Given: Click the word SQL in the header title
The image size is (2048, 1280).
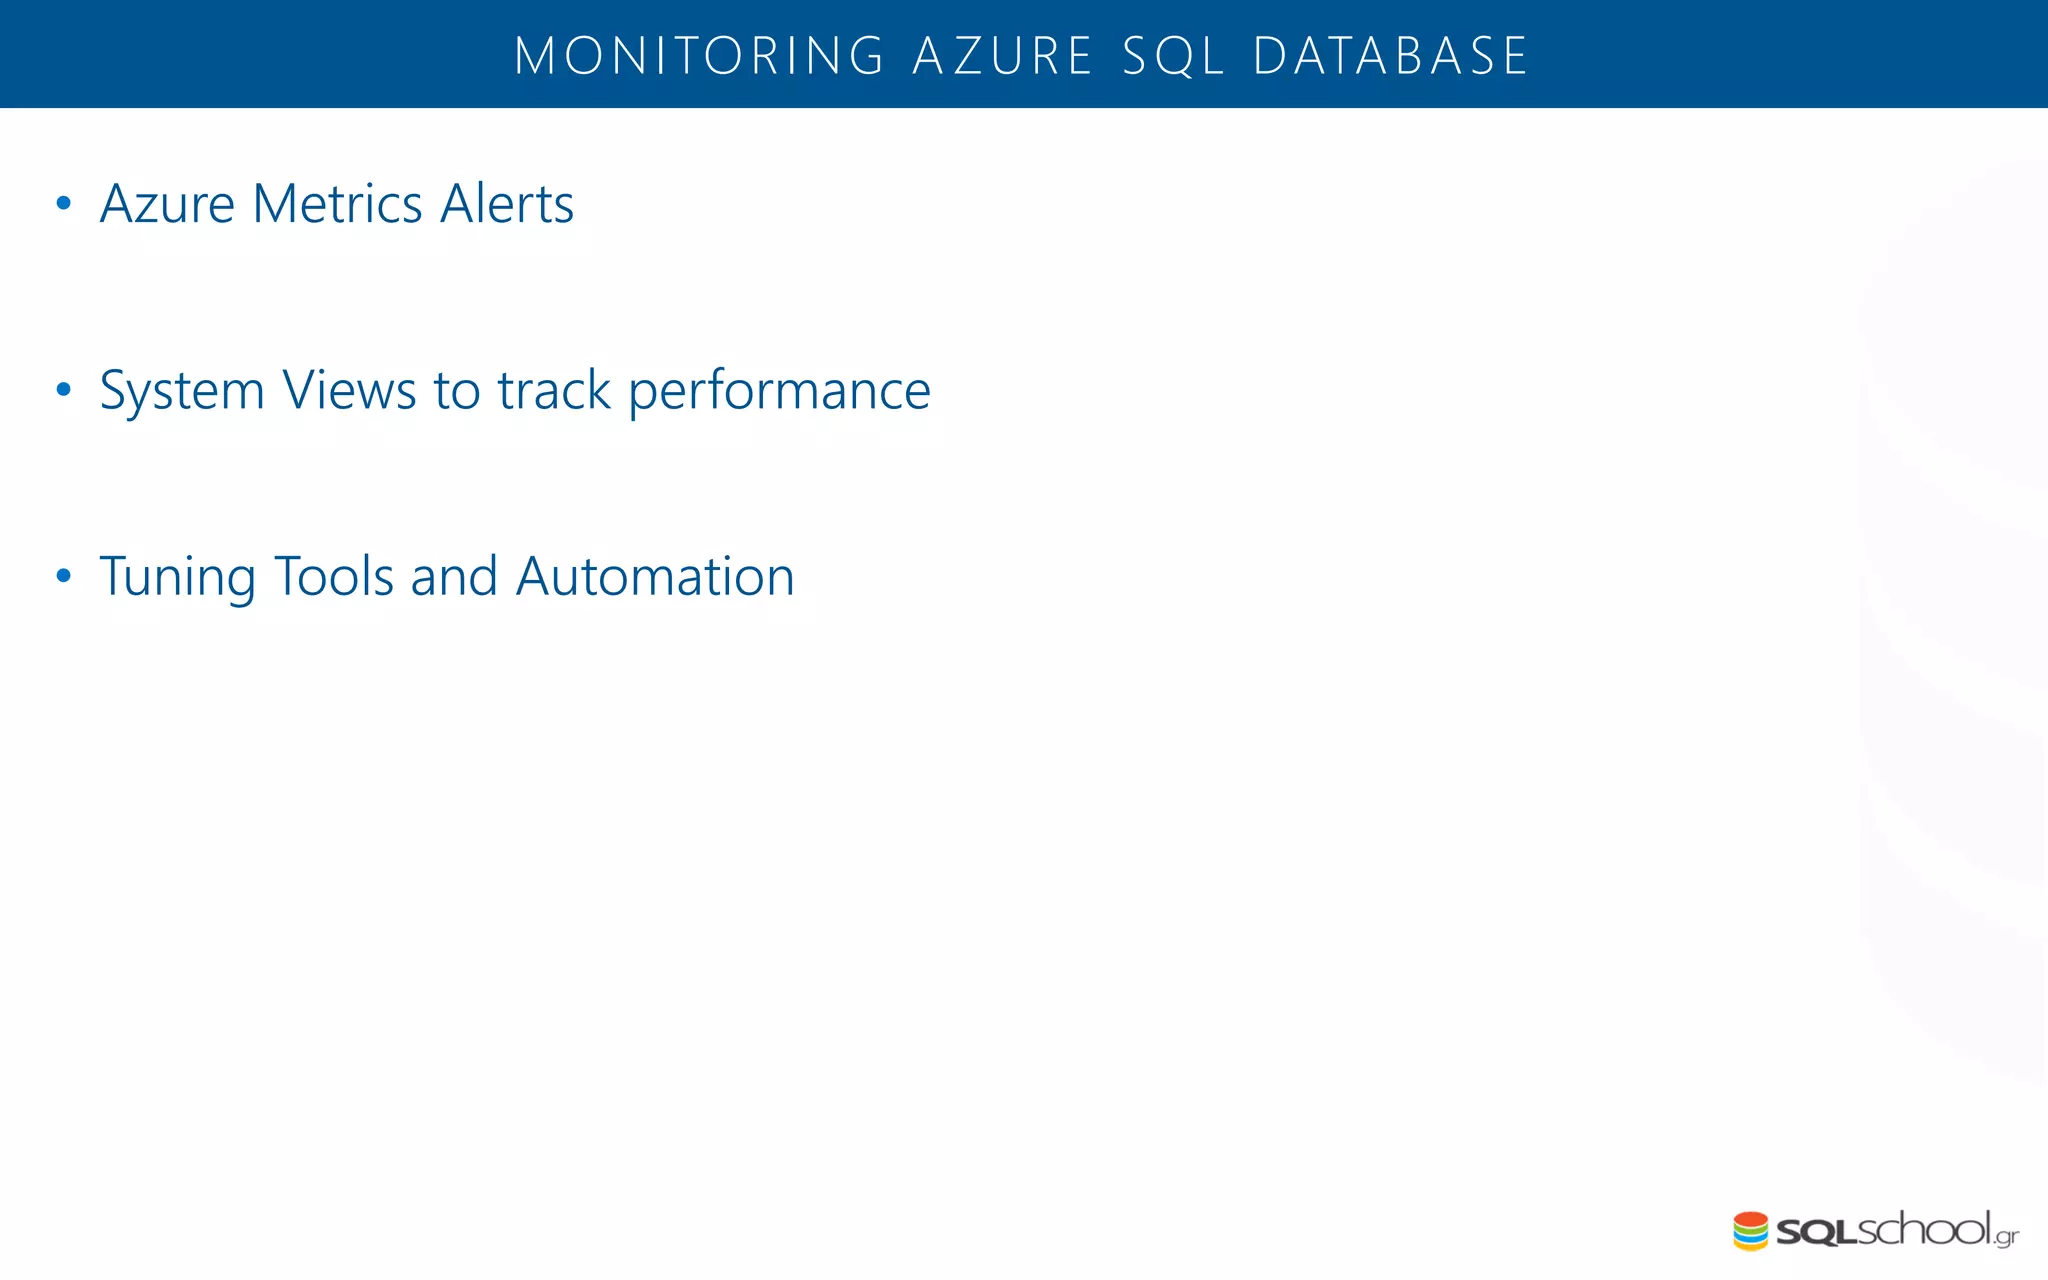Looking at the screenshot, I should click(x=1173, y=56).
